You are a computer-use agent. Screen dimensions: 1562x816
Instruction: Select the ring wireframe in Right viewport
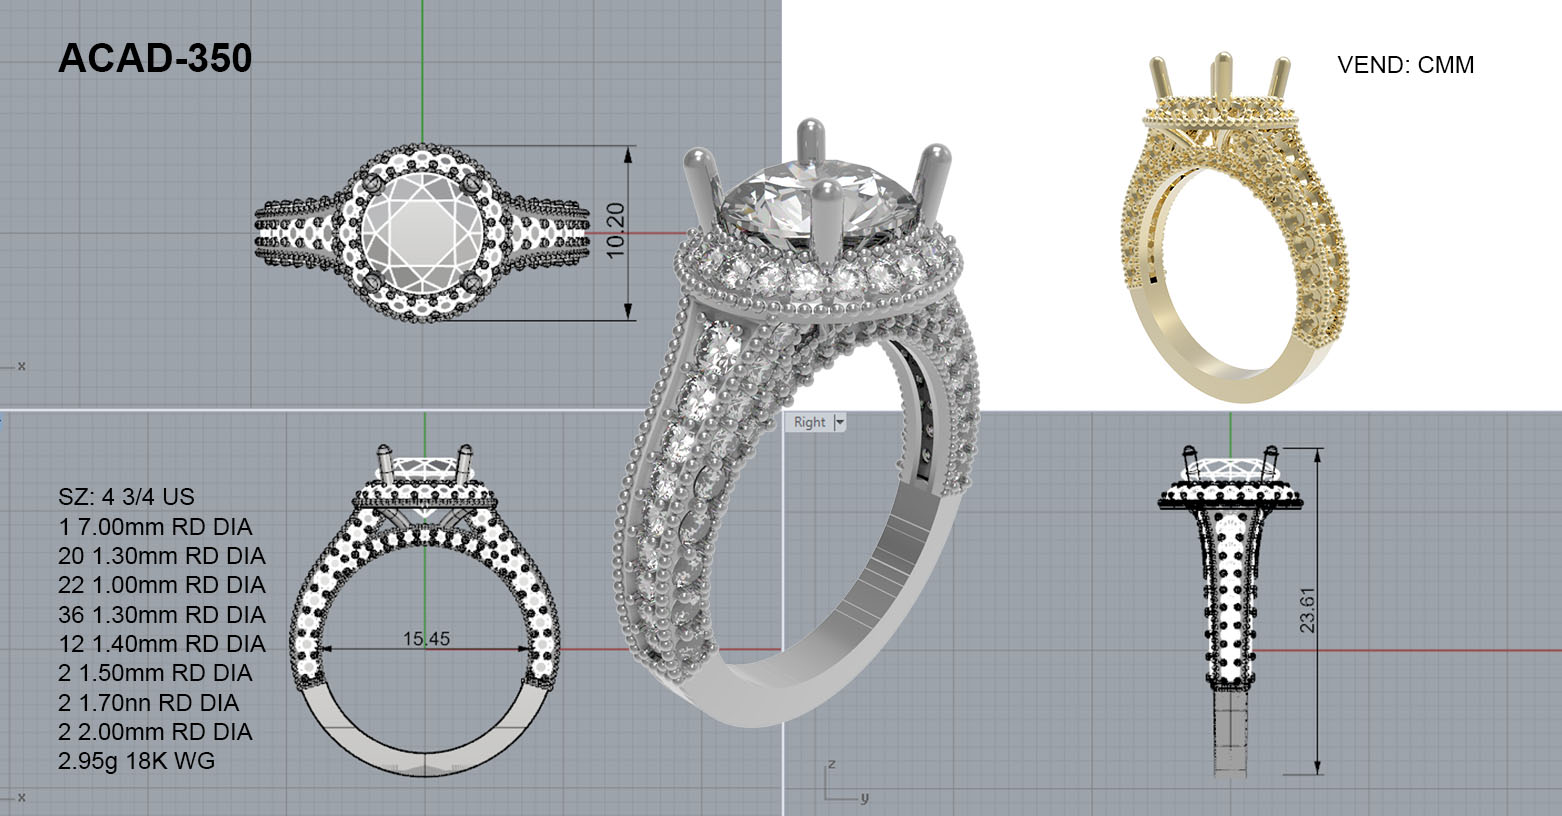tap(1232, 612)
